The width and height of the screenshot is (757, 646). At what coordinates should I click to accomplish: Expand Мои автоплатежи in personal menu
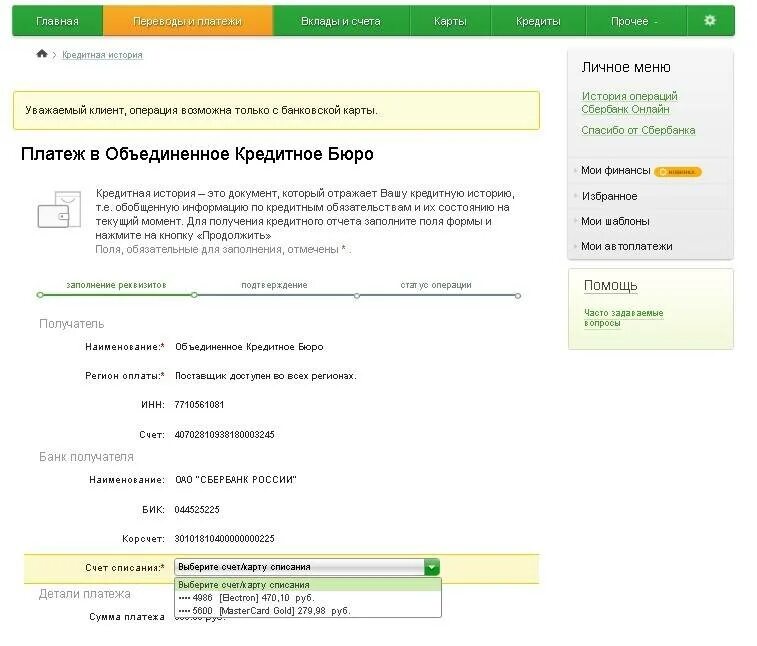point(627,246)
